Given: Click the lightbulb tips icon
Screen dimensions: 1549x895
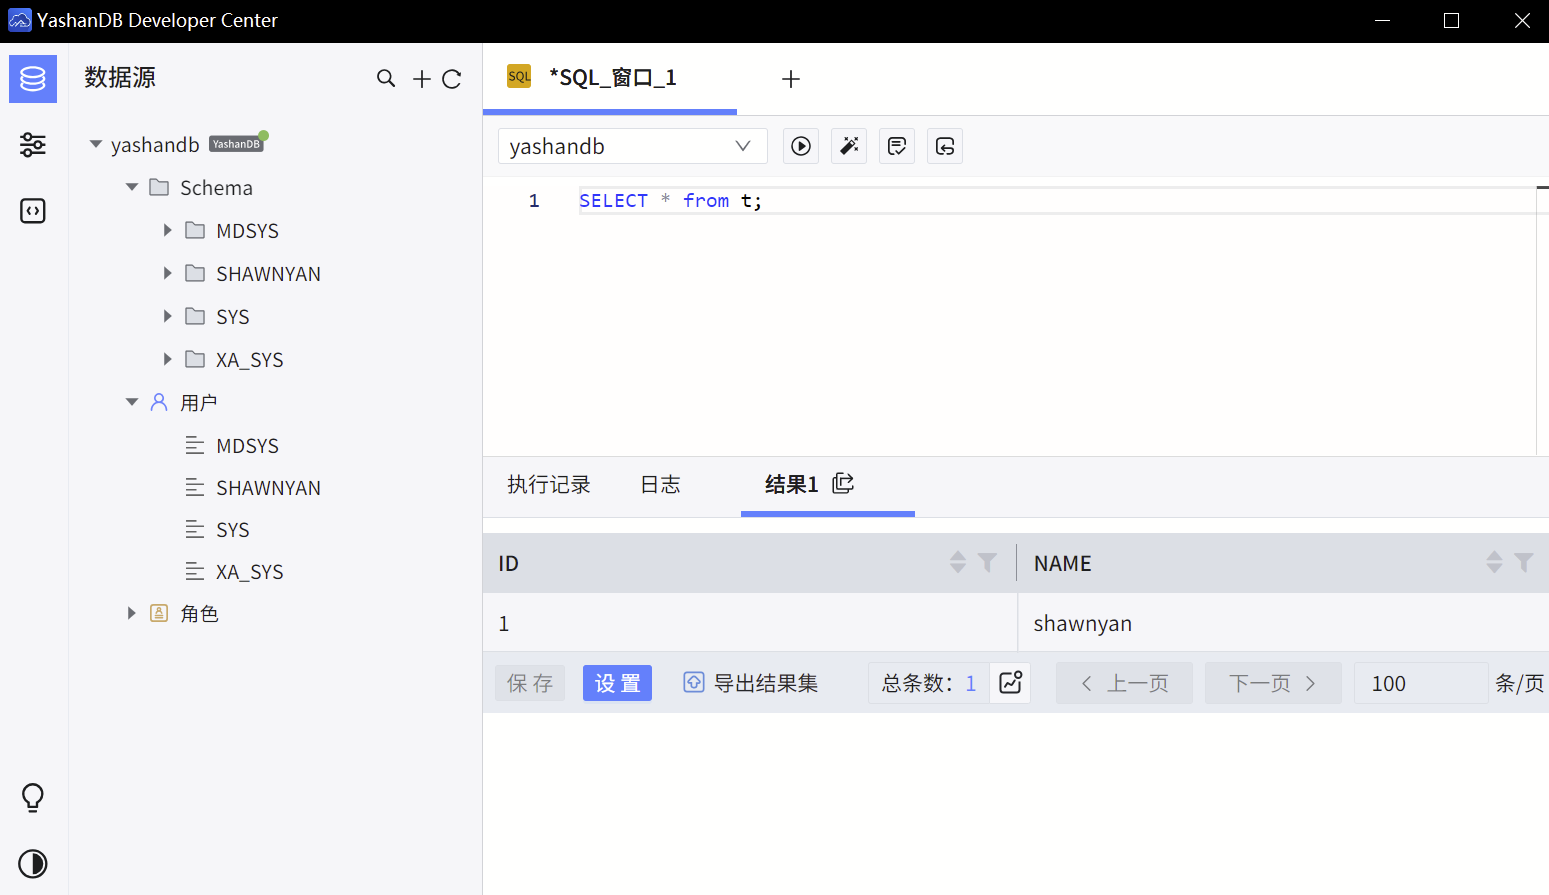Looking at the screenshot, I should coord(33,798).
